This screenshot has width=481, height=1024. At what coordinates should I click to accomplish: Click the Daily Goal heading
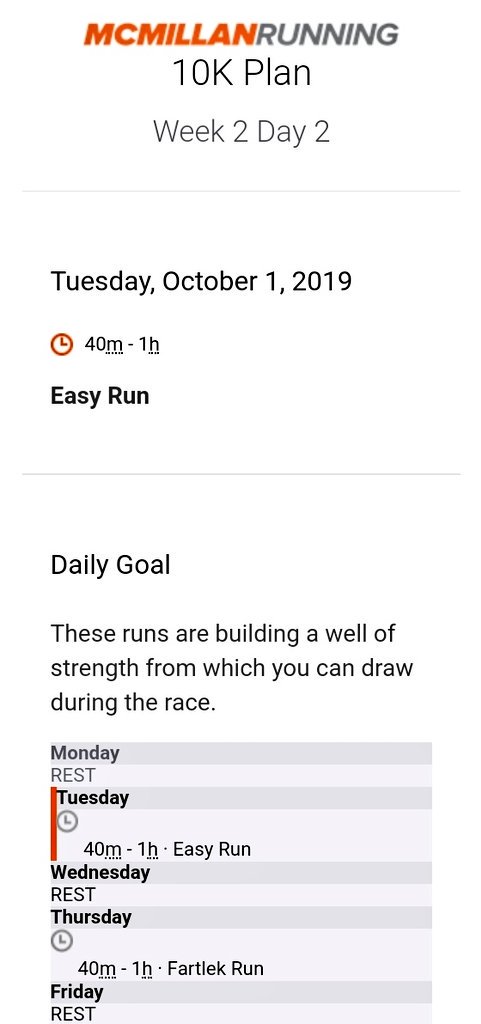(x=110, y=565)
